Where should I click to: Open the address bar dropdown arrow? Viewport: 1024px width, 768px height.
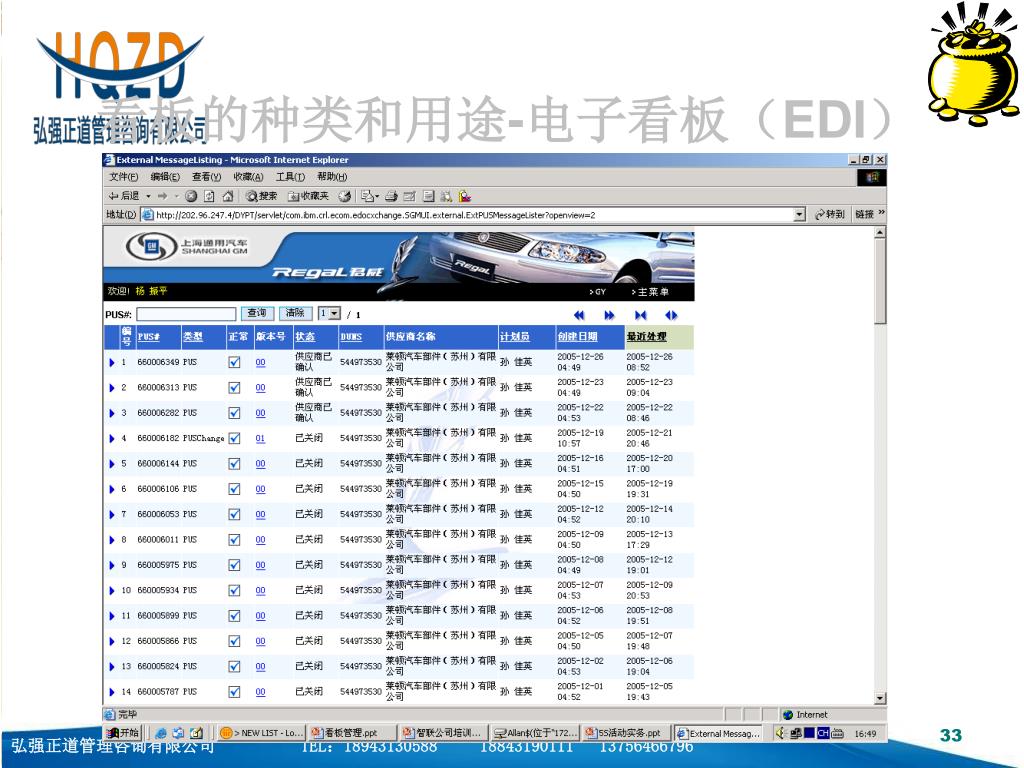point(799,214)
